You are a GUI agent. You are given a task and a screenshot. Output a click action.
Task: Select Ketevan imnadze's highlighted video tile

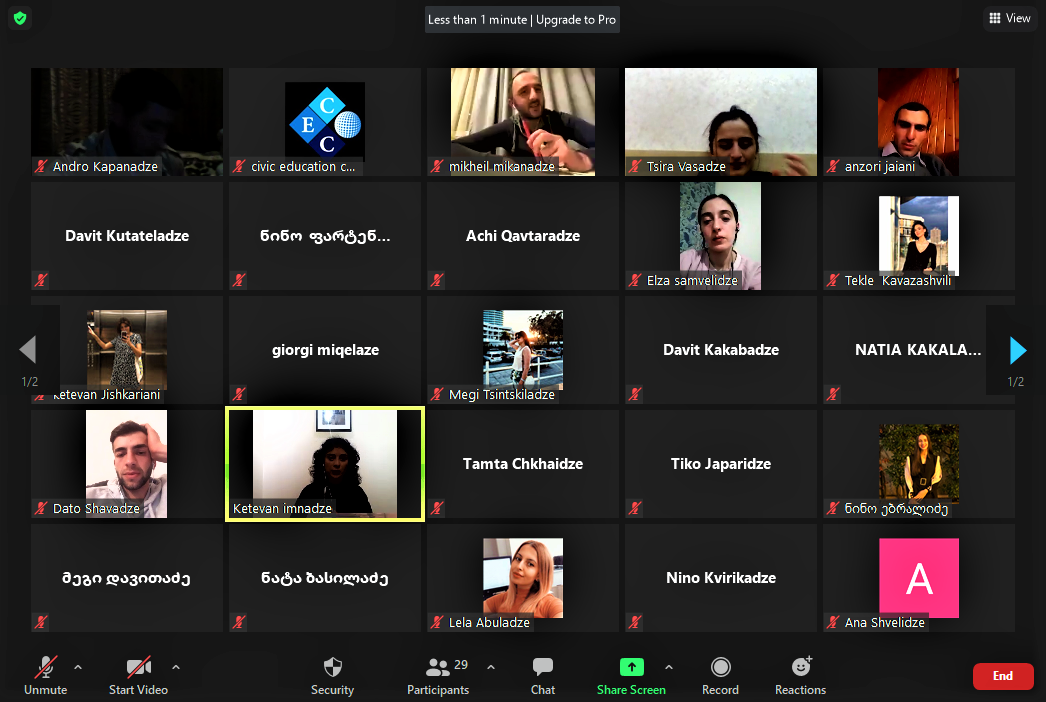[x=325, y=463]
